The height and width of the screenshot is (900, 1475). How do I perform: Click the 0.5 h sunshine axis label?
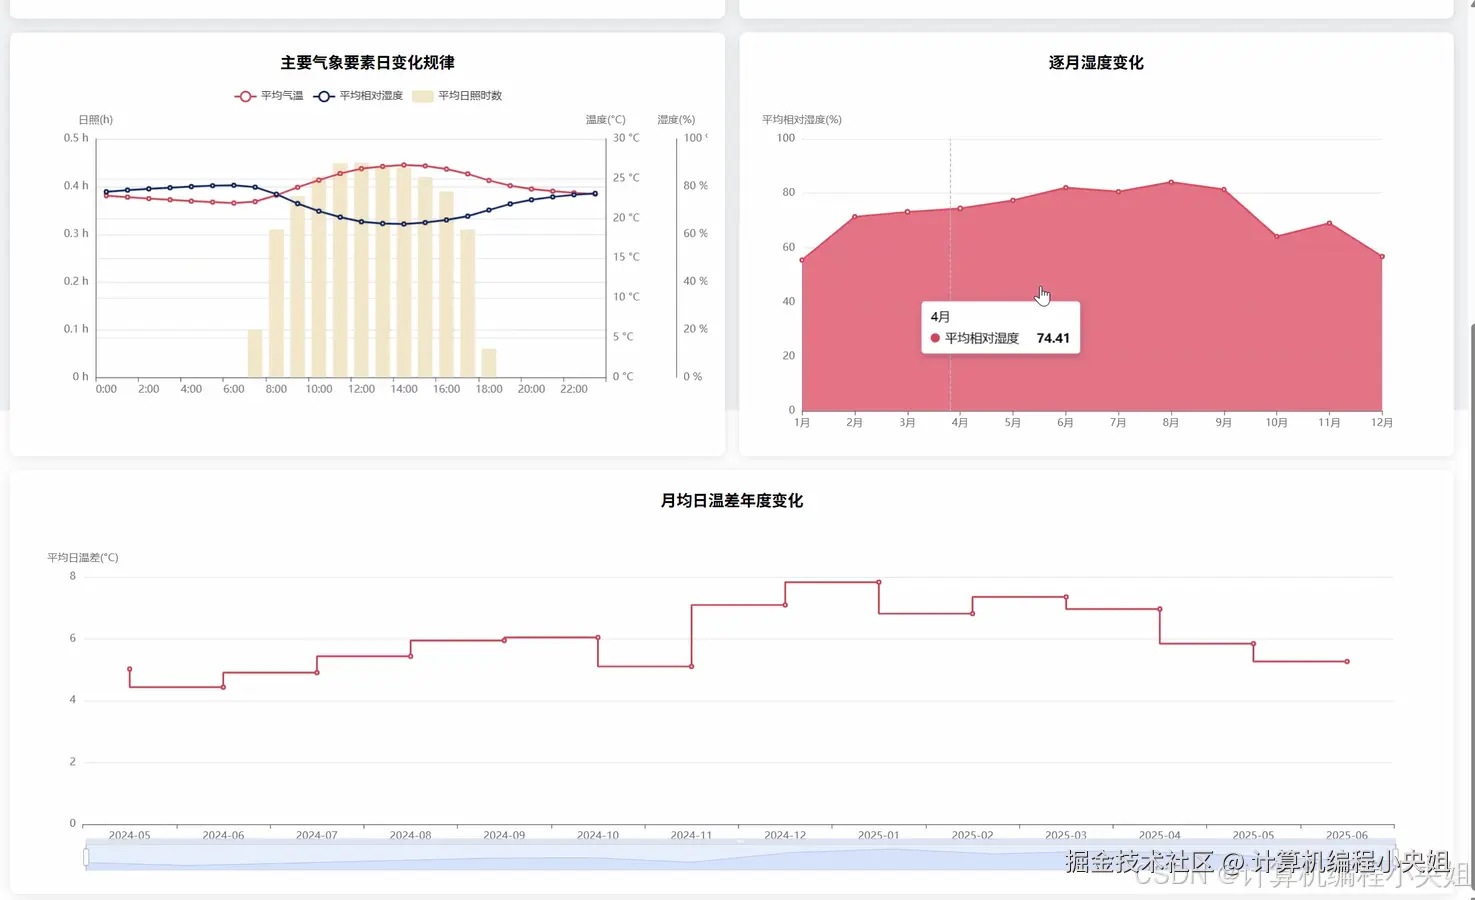tap(76, 138)
